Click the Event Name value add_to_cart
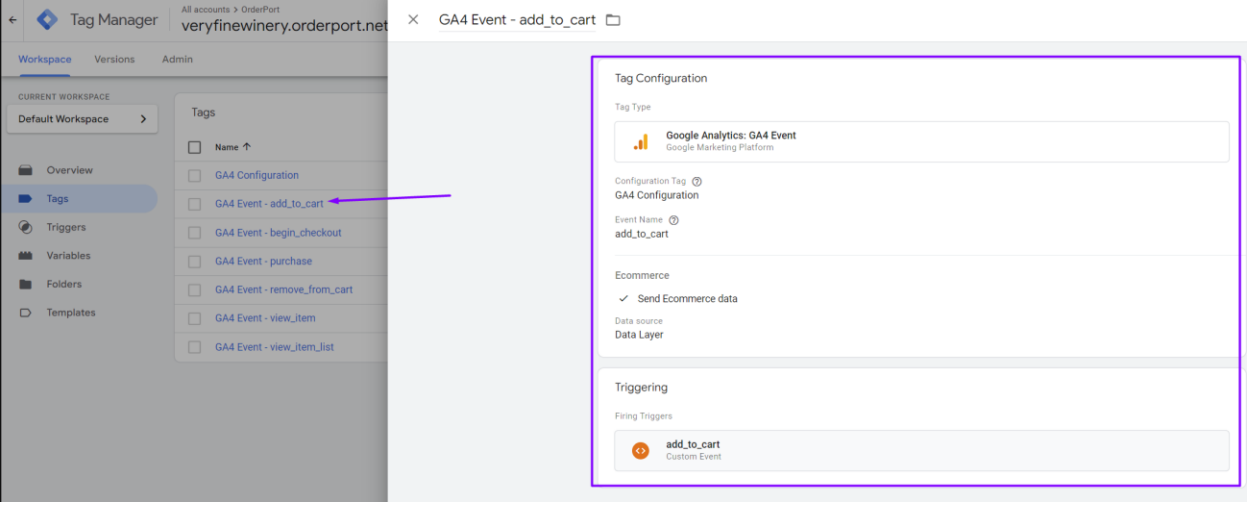This screenshot has height=506, width=1251. click(x=642, y=234)
